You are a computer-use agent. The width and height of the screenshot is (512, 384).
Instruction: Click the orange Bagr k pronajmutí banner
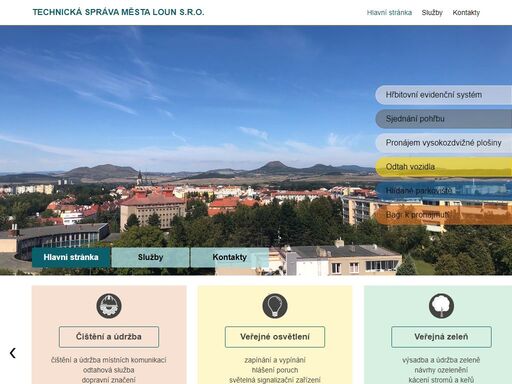point(444,215)
